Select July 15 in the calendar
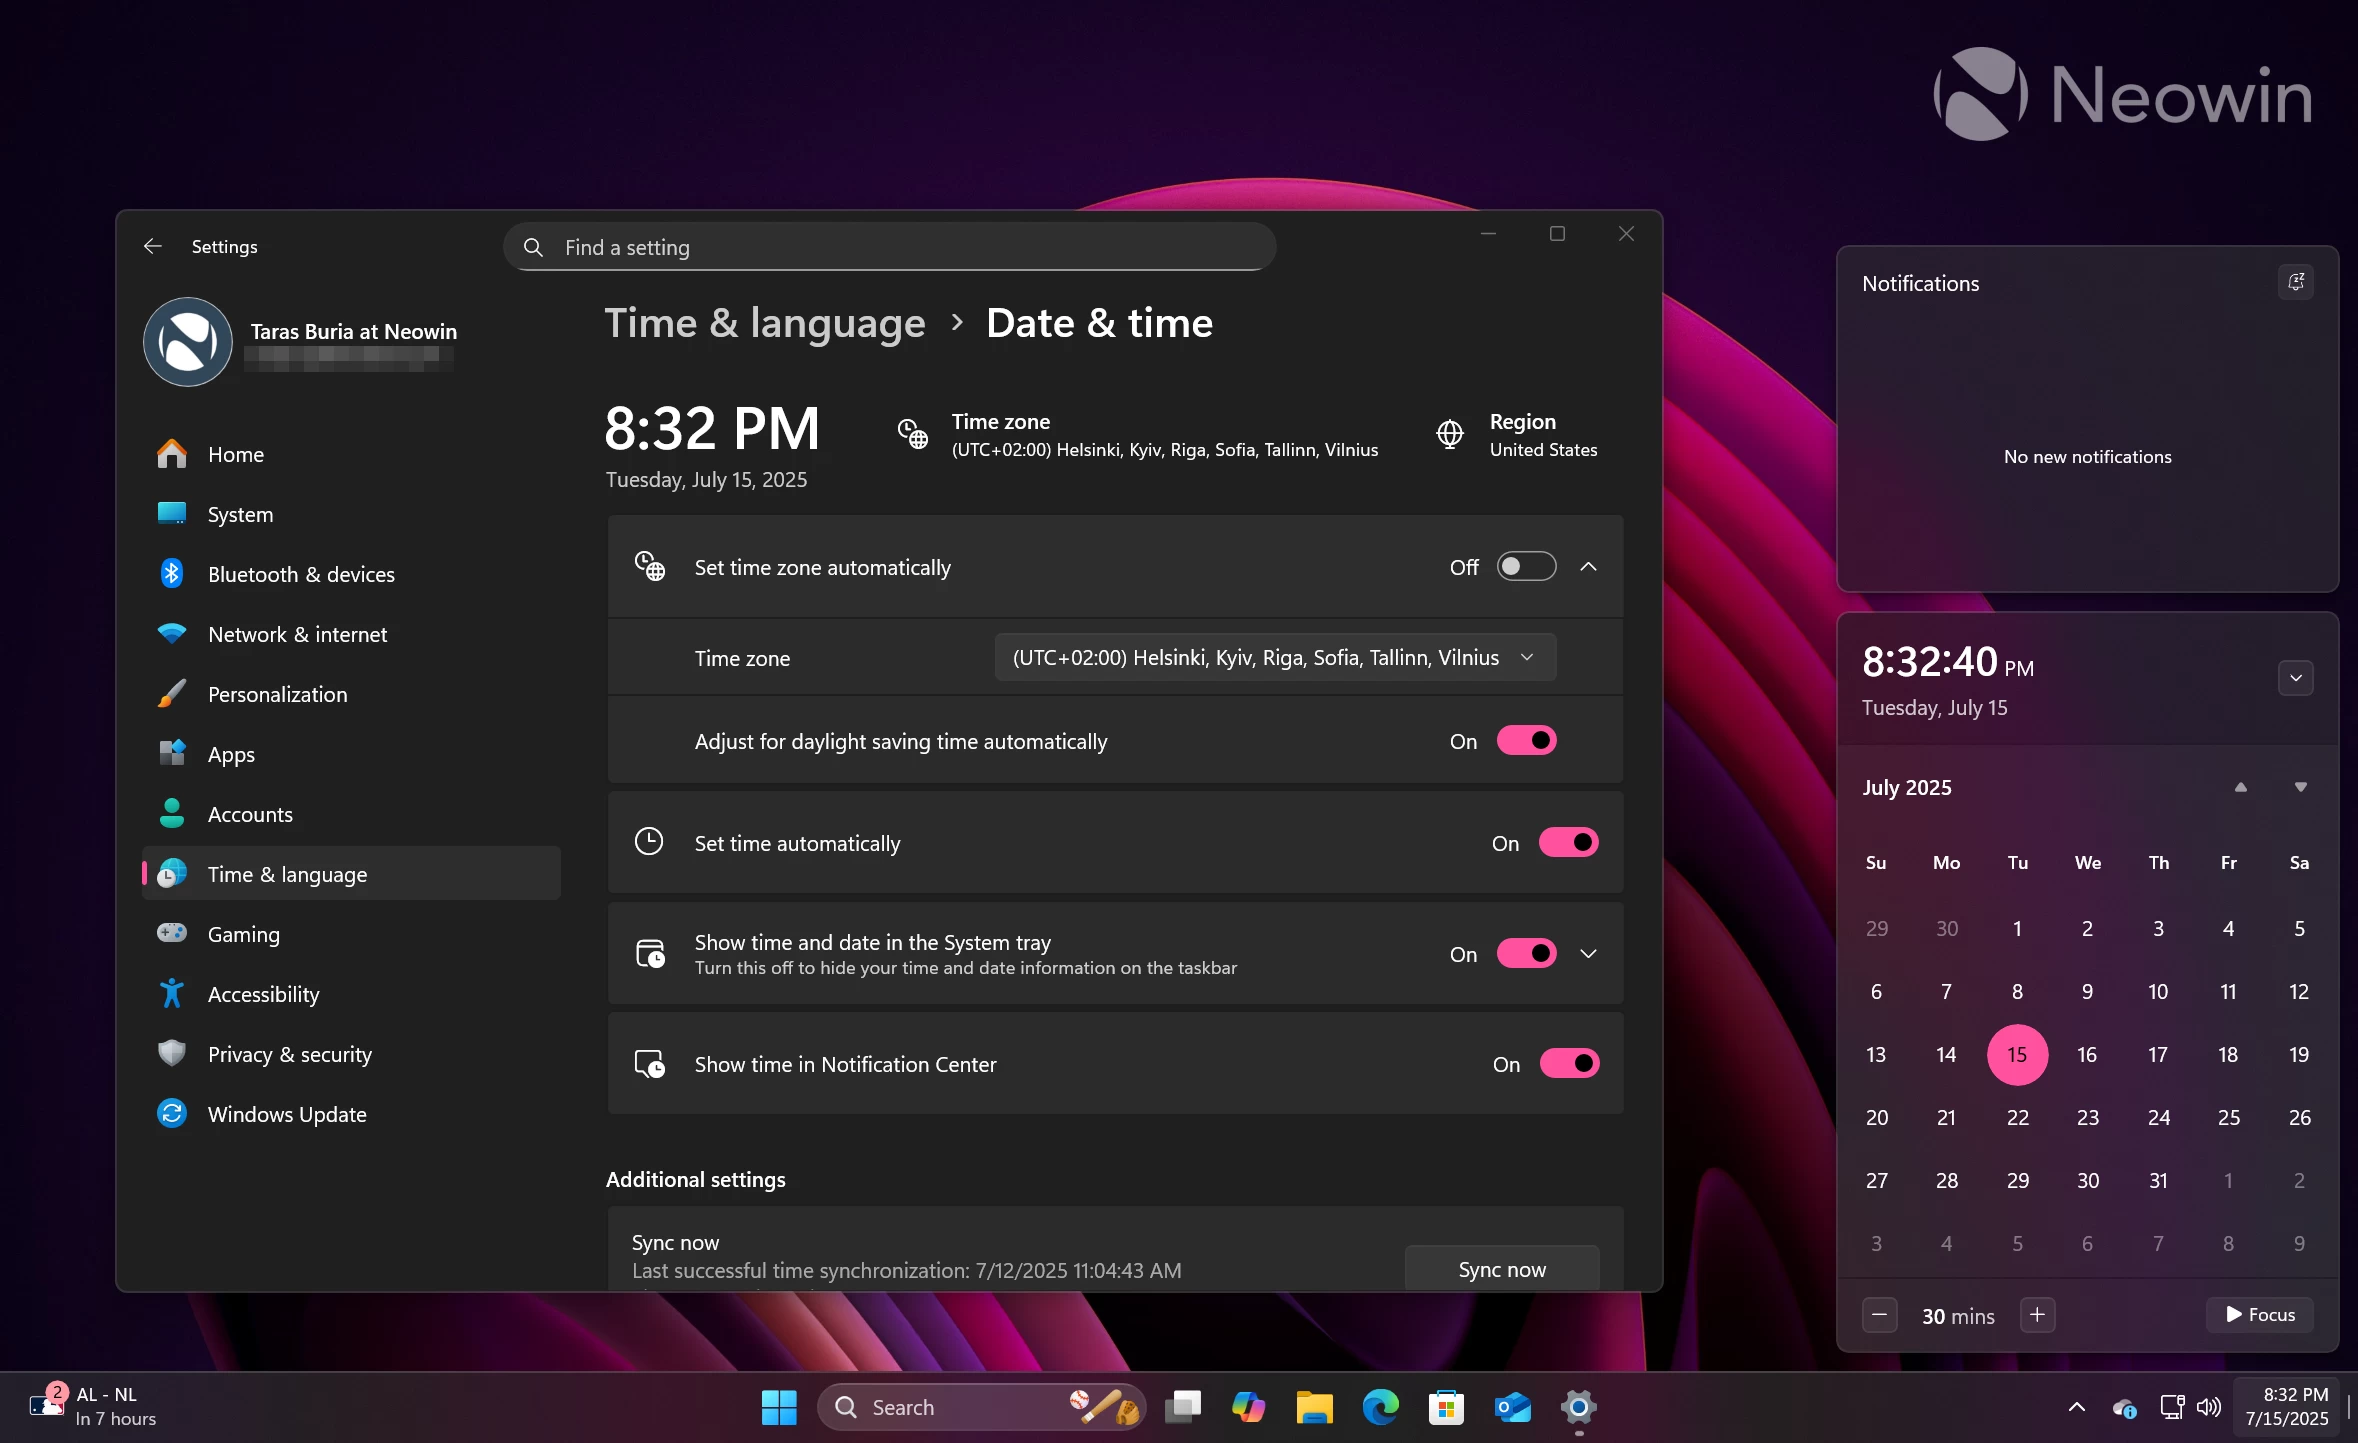2358x1443 pixels. pos(2017,1054)
